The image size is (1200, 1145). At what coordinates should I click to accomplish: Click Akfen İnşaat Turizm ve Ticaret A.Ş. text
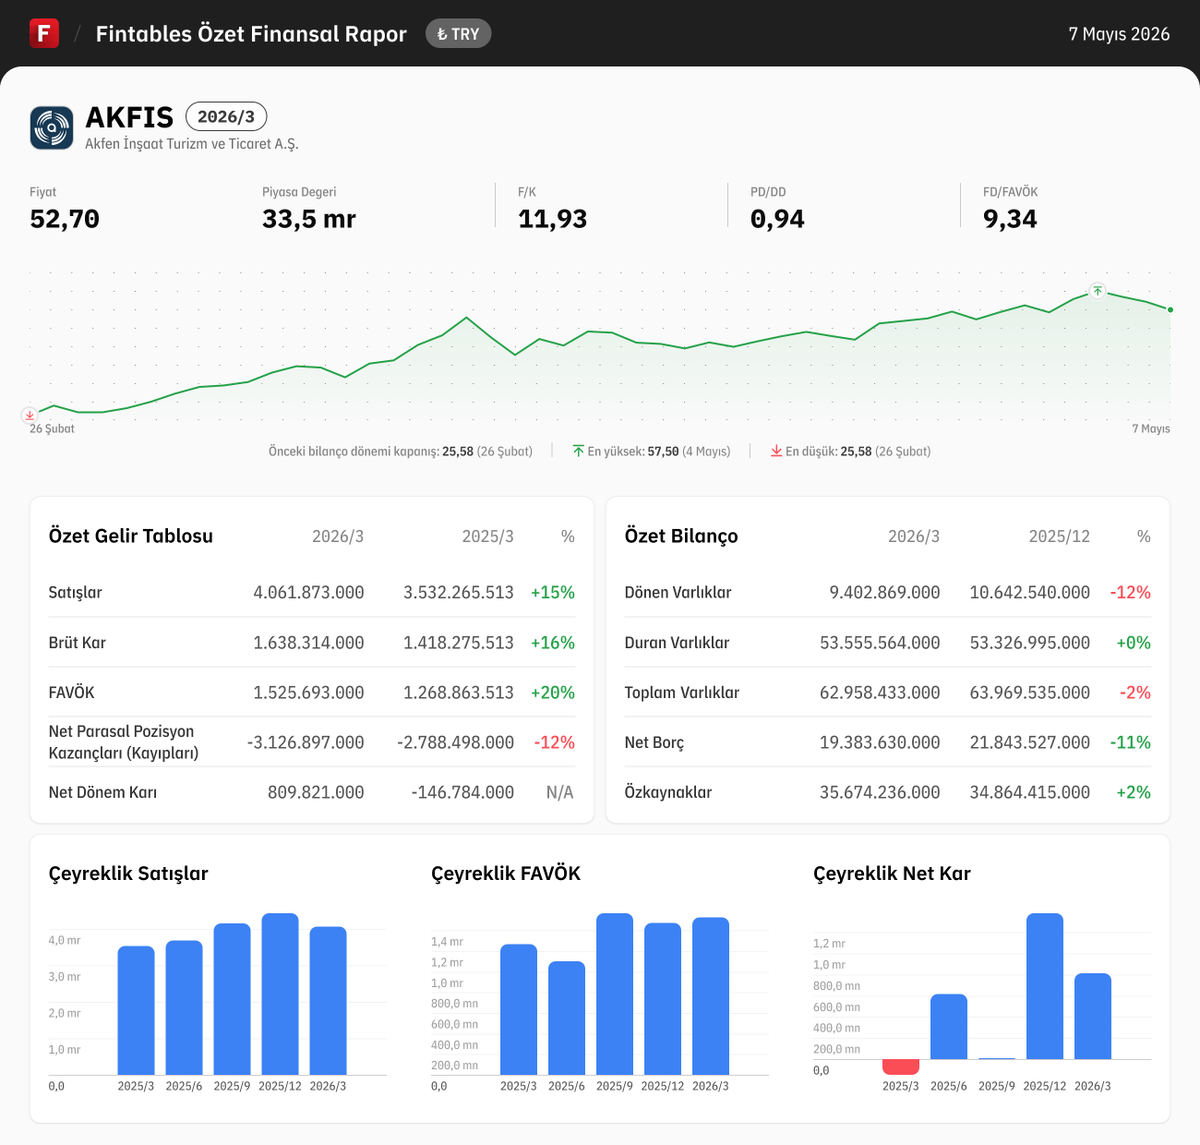192,144
